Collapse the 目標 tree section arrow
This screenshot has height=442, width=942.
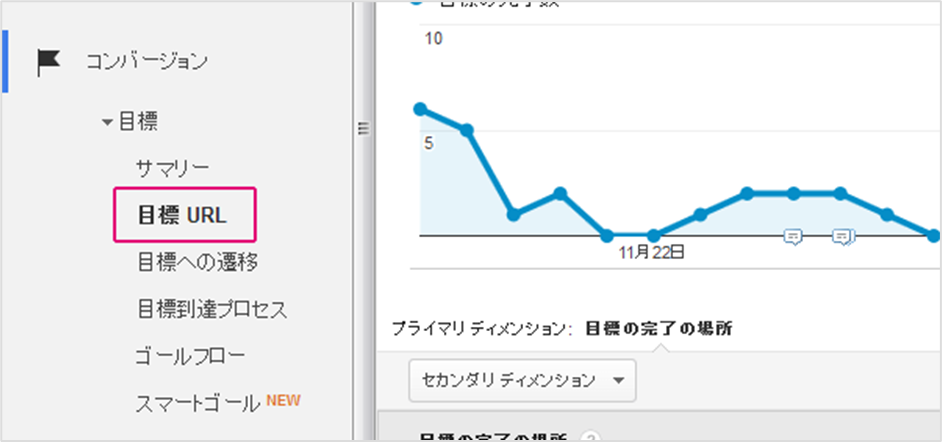coord(107,123)
